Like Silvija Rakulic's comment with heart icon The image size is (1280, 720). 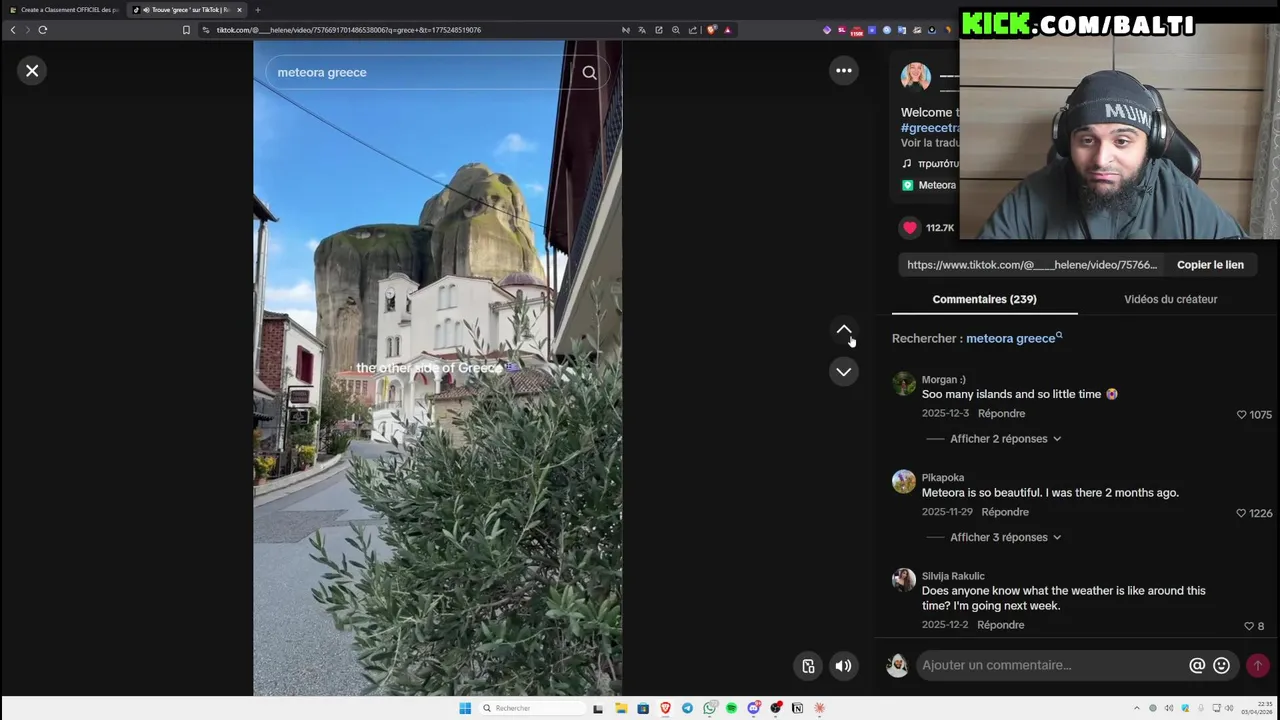[1249, 626]
